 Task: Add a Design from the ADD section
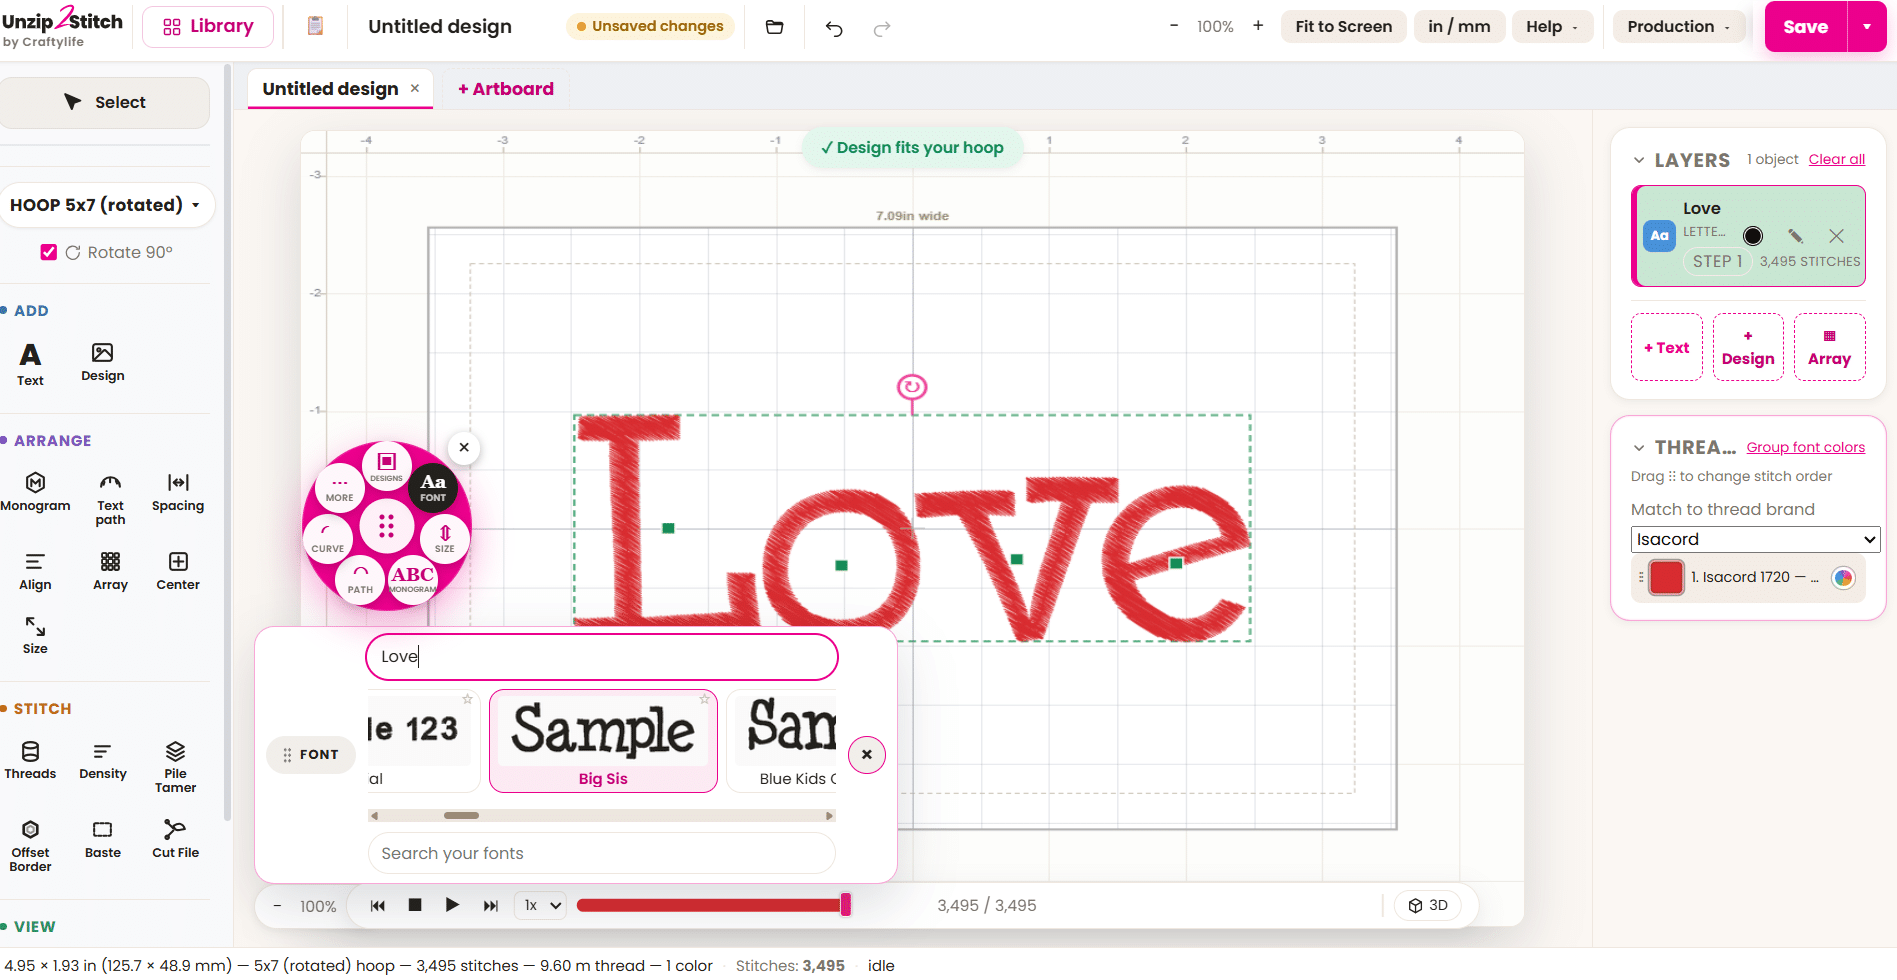click(103, 362)
